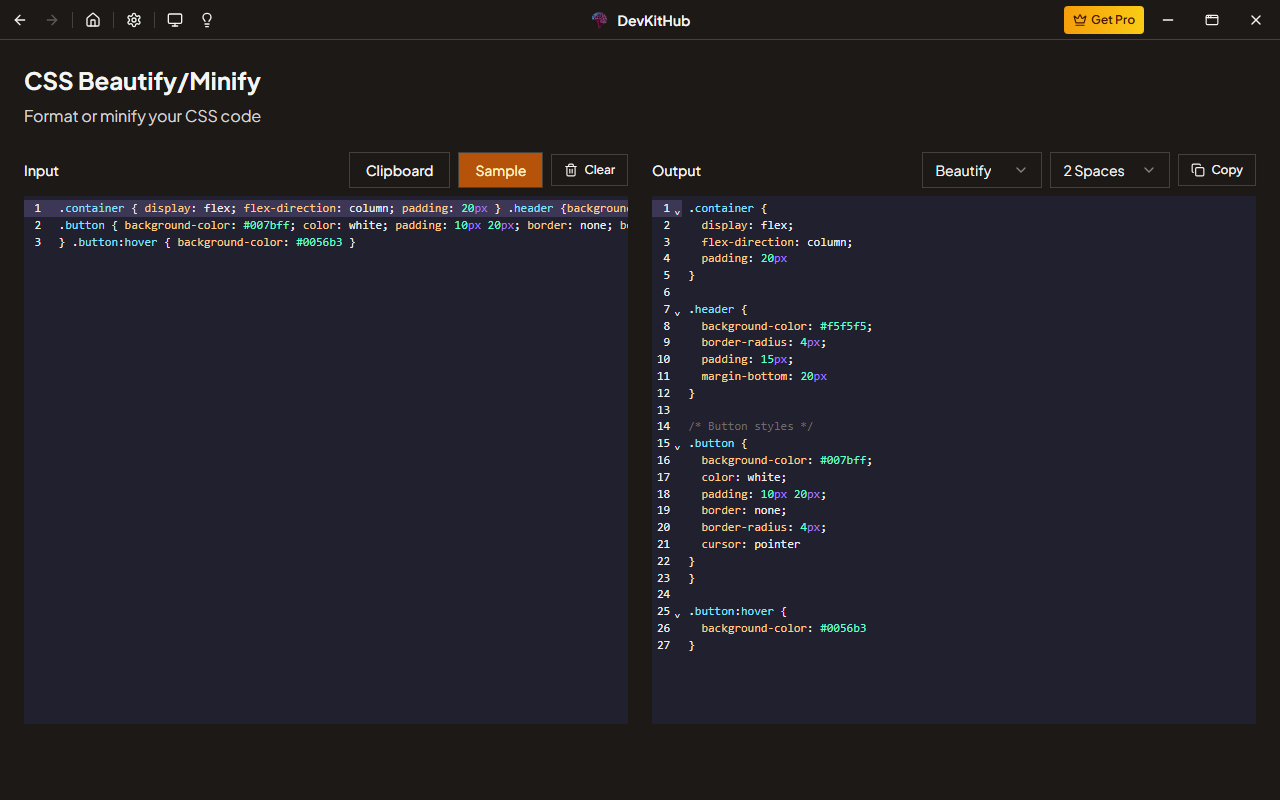The width and height of the screenshot is (1280, 800).
Task: Collapse the .button rule fold arrow
Action: [x=678, y=446]
